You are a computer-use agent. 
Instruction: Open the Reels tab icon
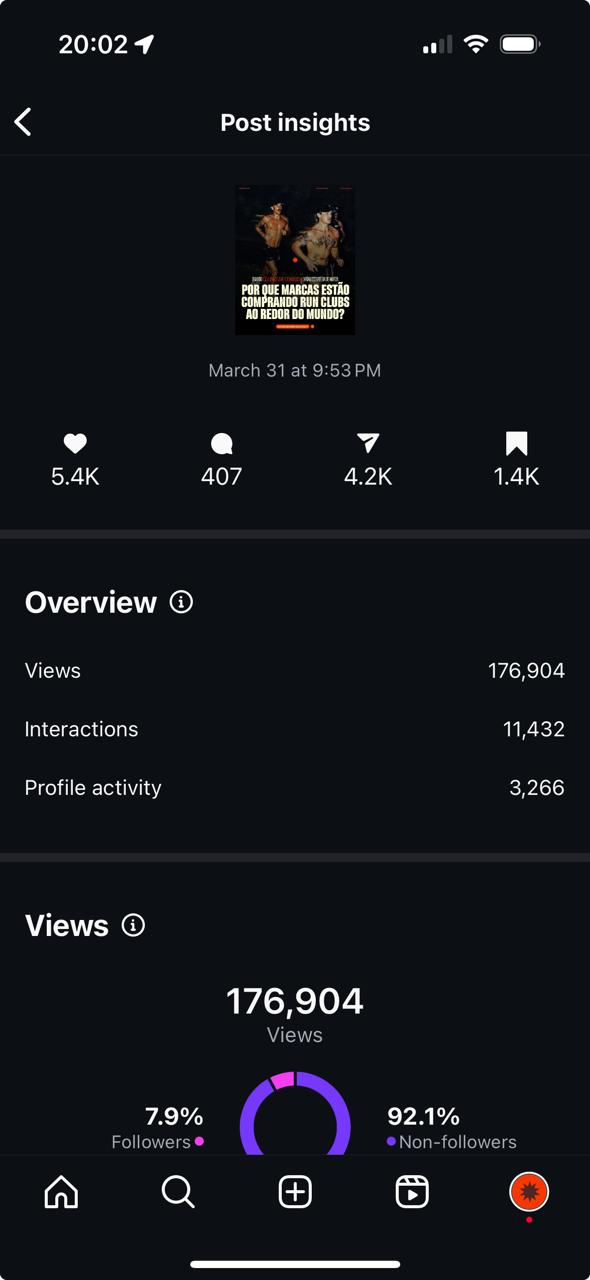[x=412, y=1192]
